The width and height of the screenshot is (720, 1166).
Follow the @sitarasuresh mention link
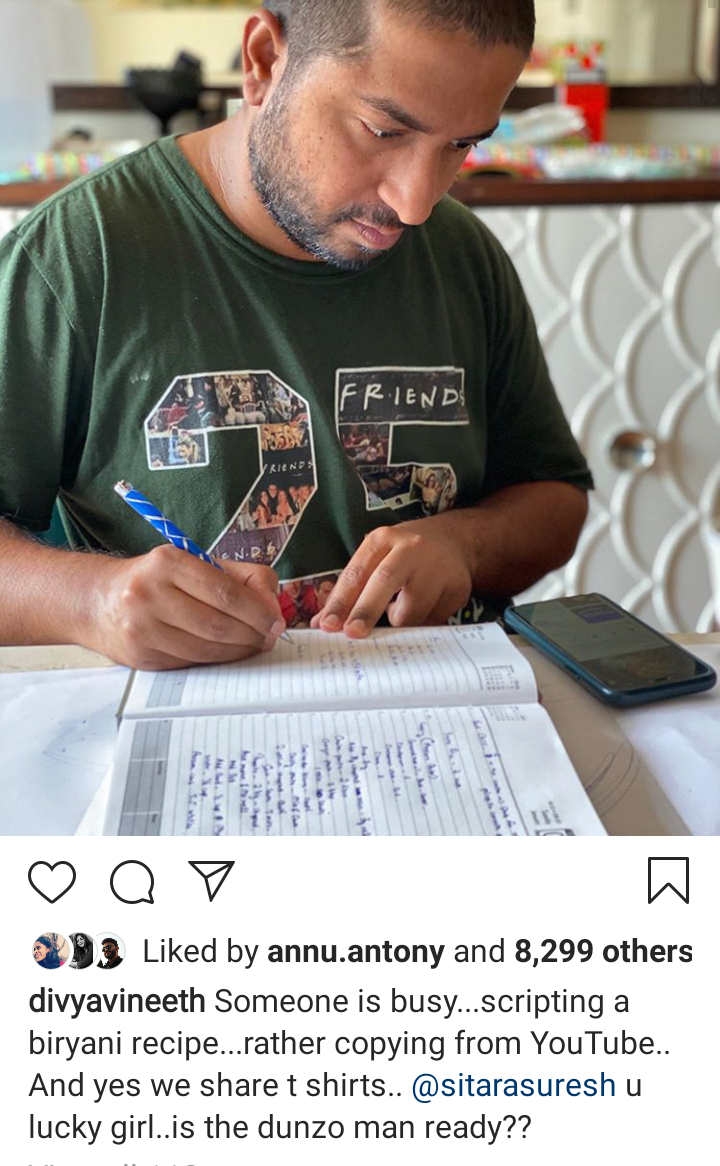tap(513, 1086)
